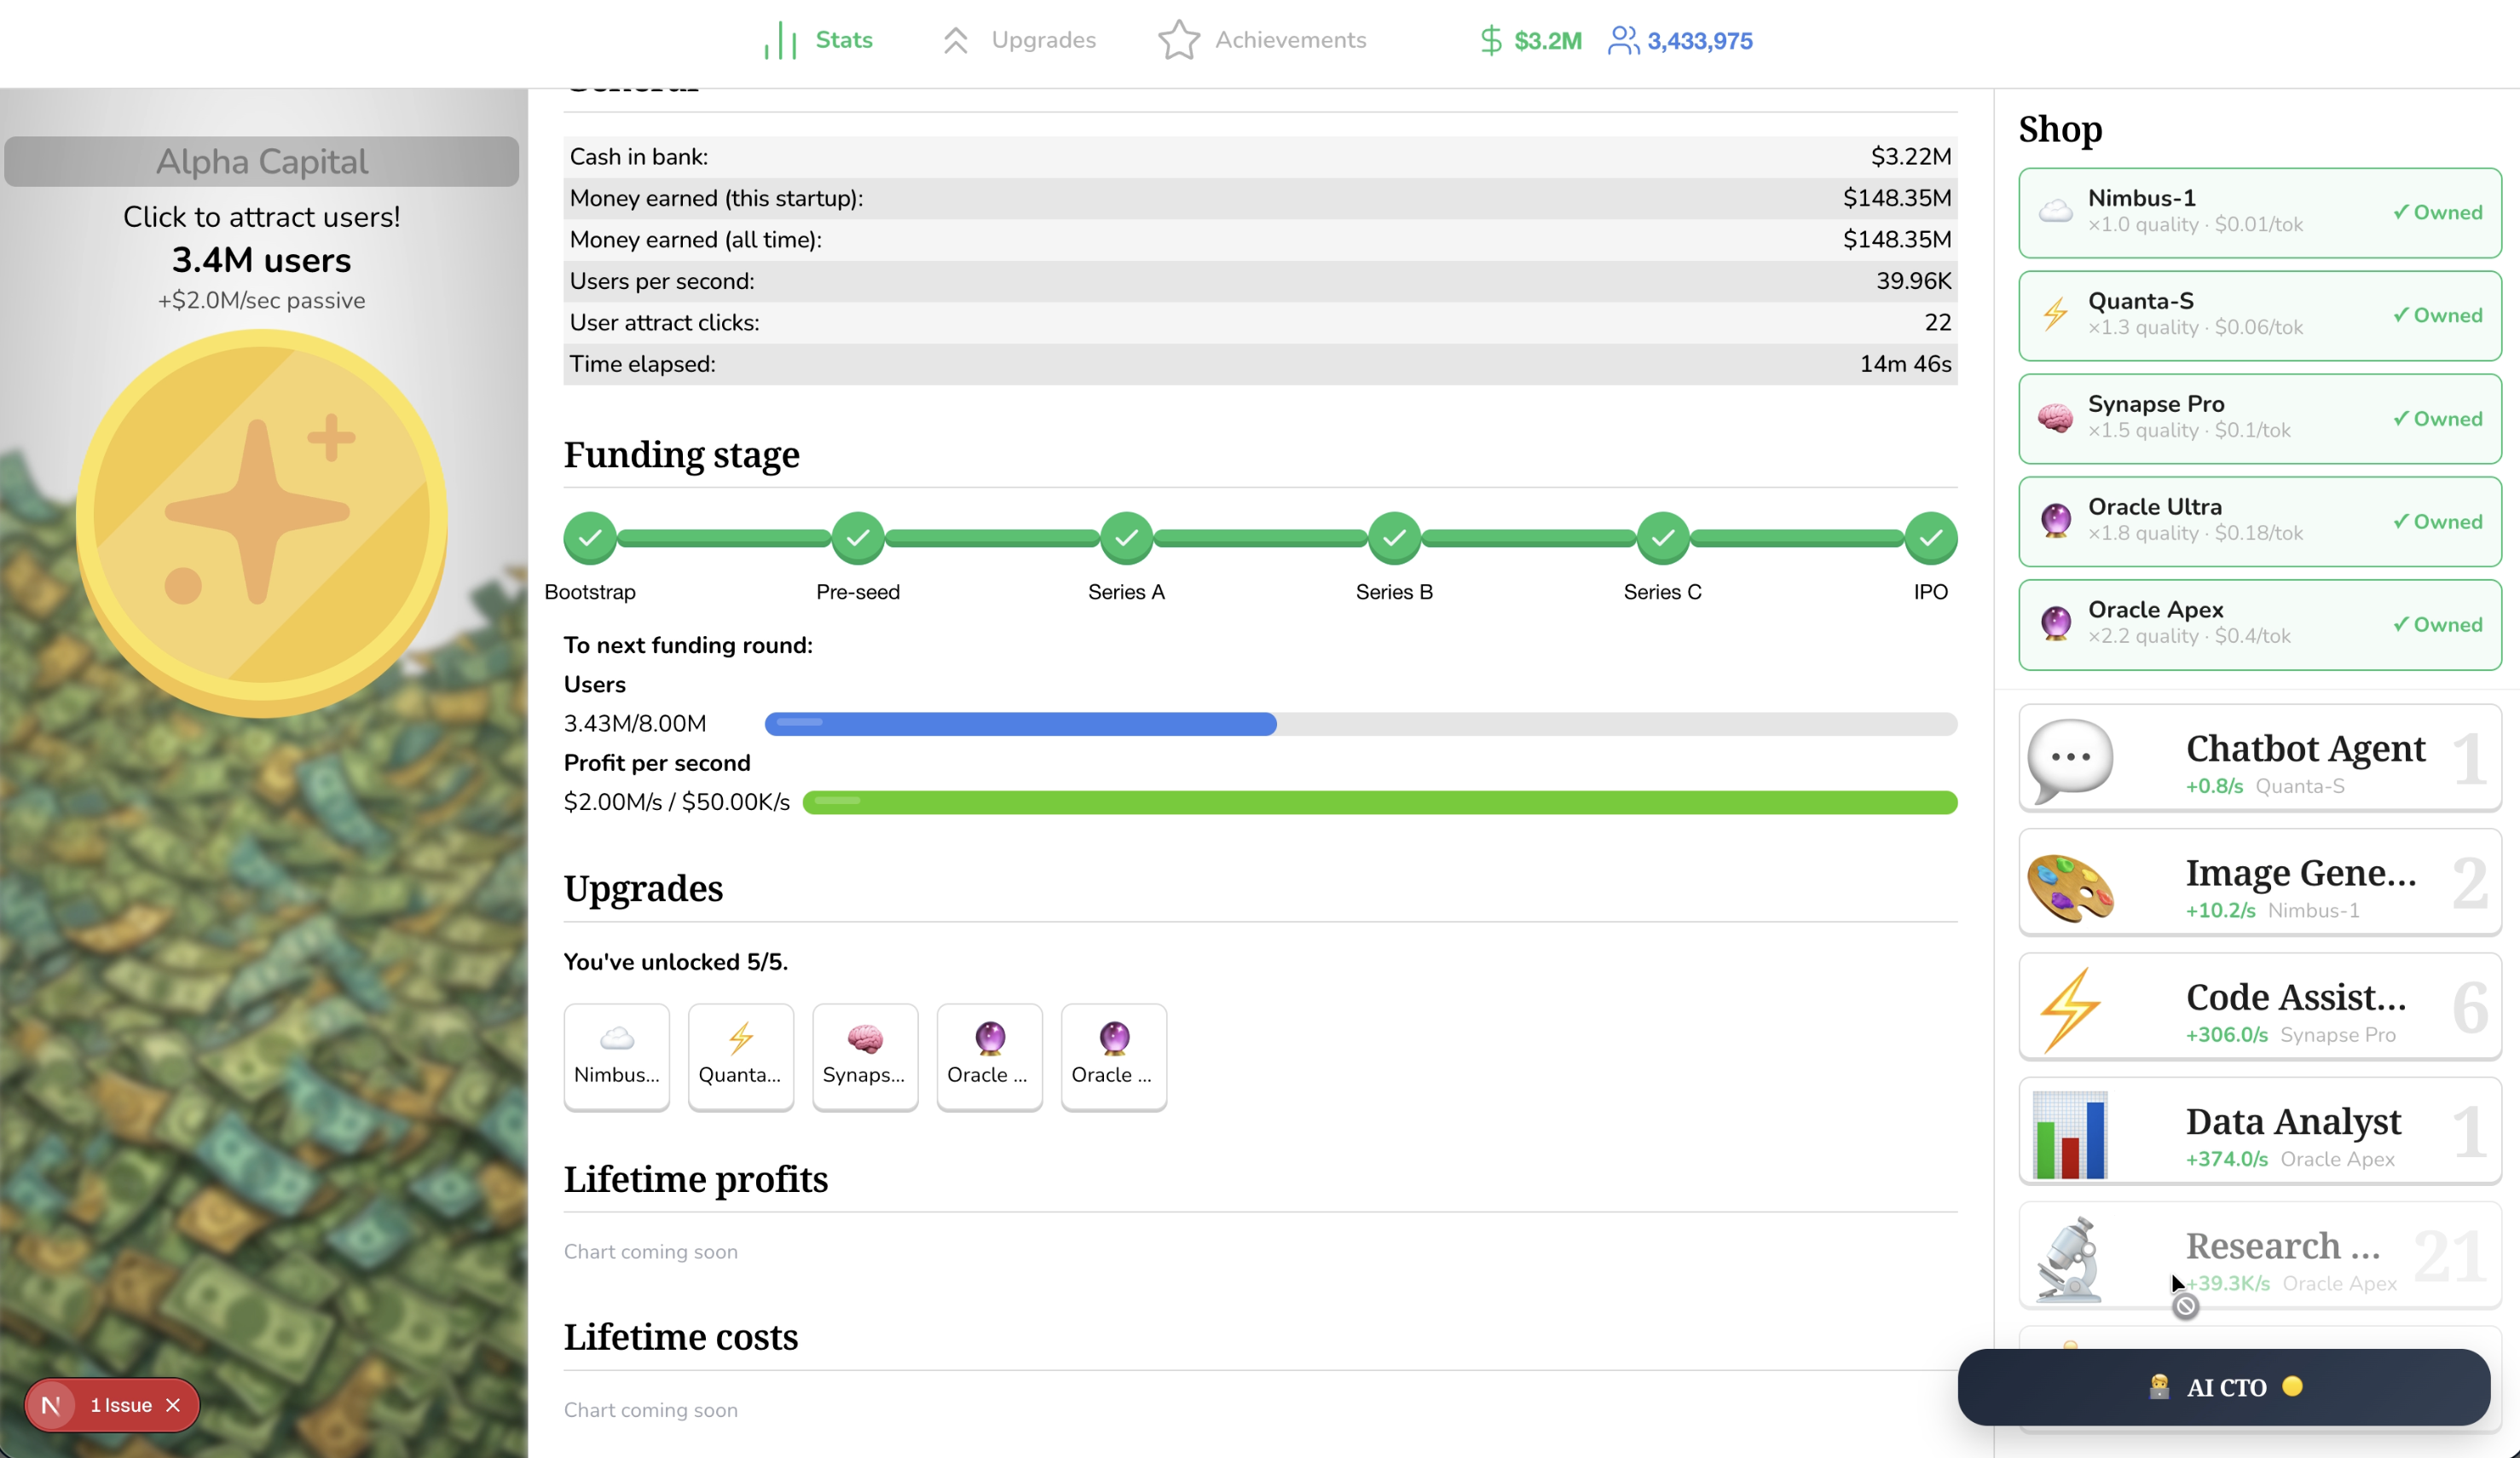Click the Code Assistant lightning bolt icon
Image resolution: width=2520 pixels, height=1458 pixels.
click(2070, 1009)
